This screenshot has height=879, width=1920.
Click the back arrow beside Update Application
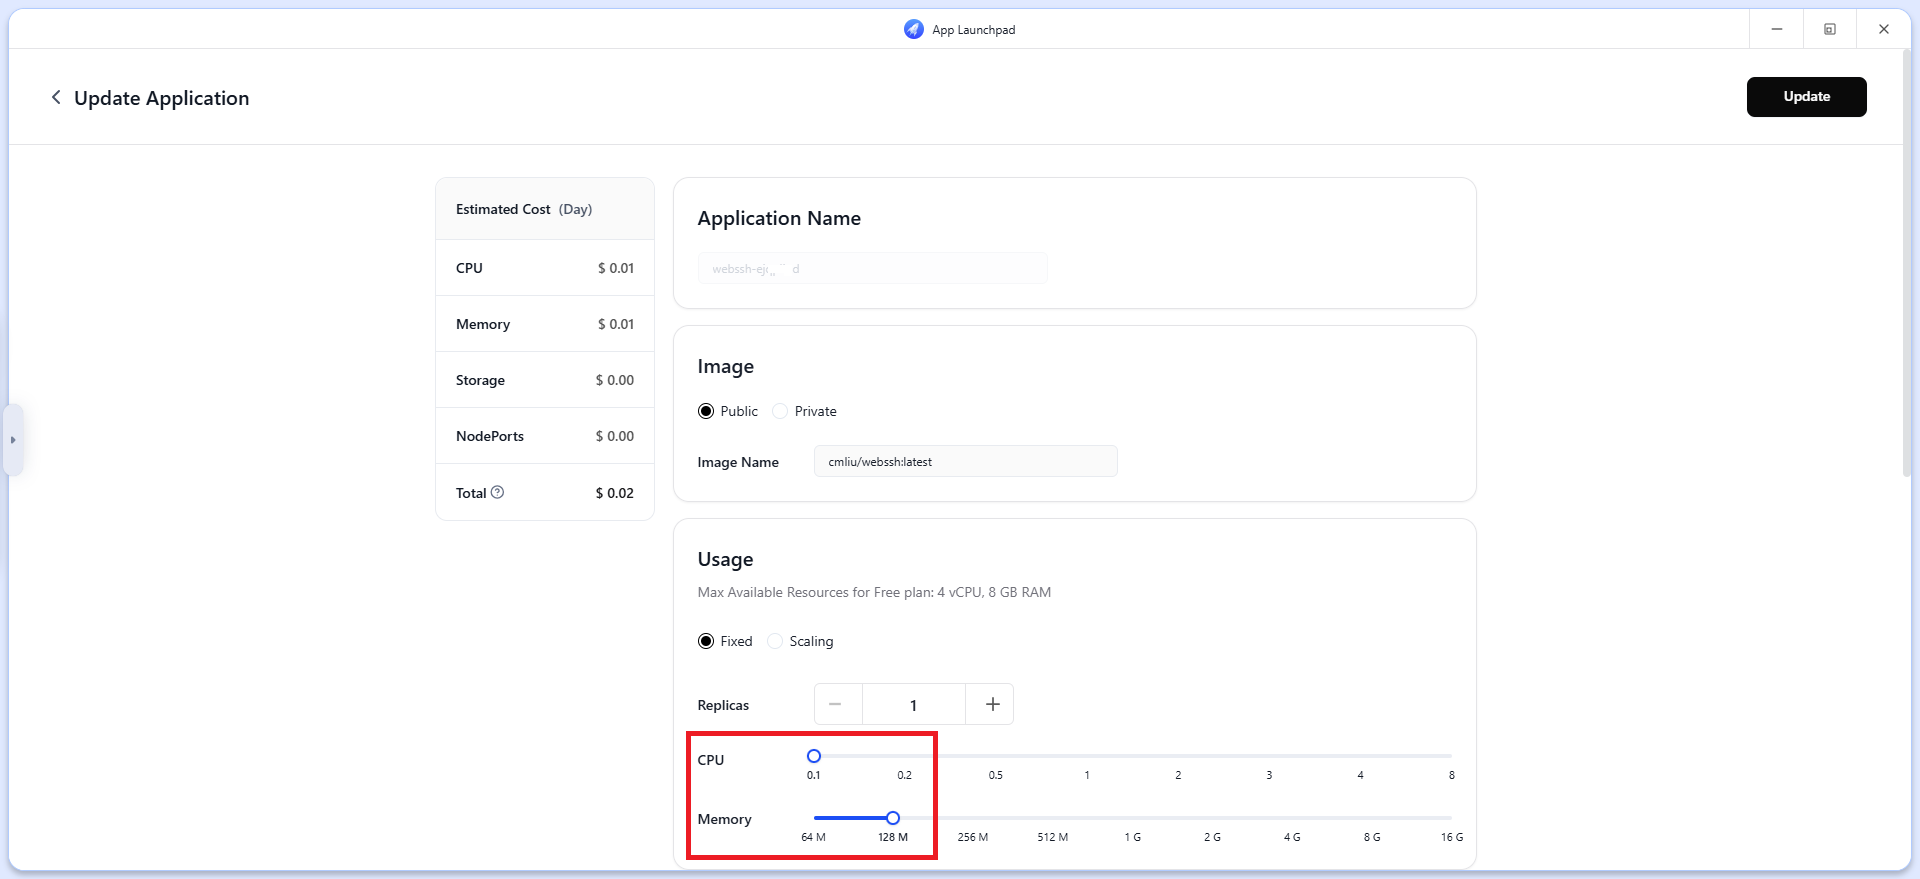[56, 97]
